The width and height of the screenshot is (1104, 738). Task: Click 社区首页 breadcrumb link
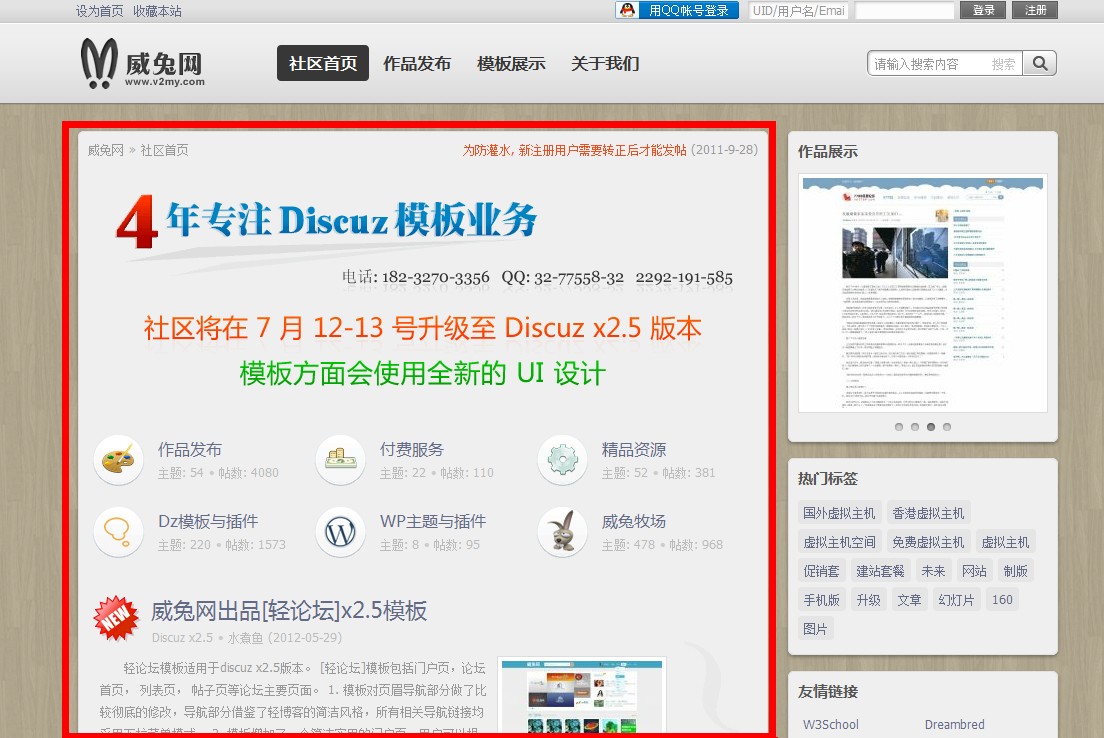coord(164,150)
